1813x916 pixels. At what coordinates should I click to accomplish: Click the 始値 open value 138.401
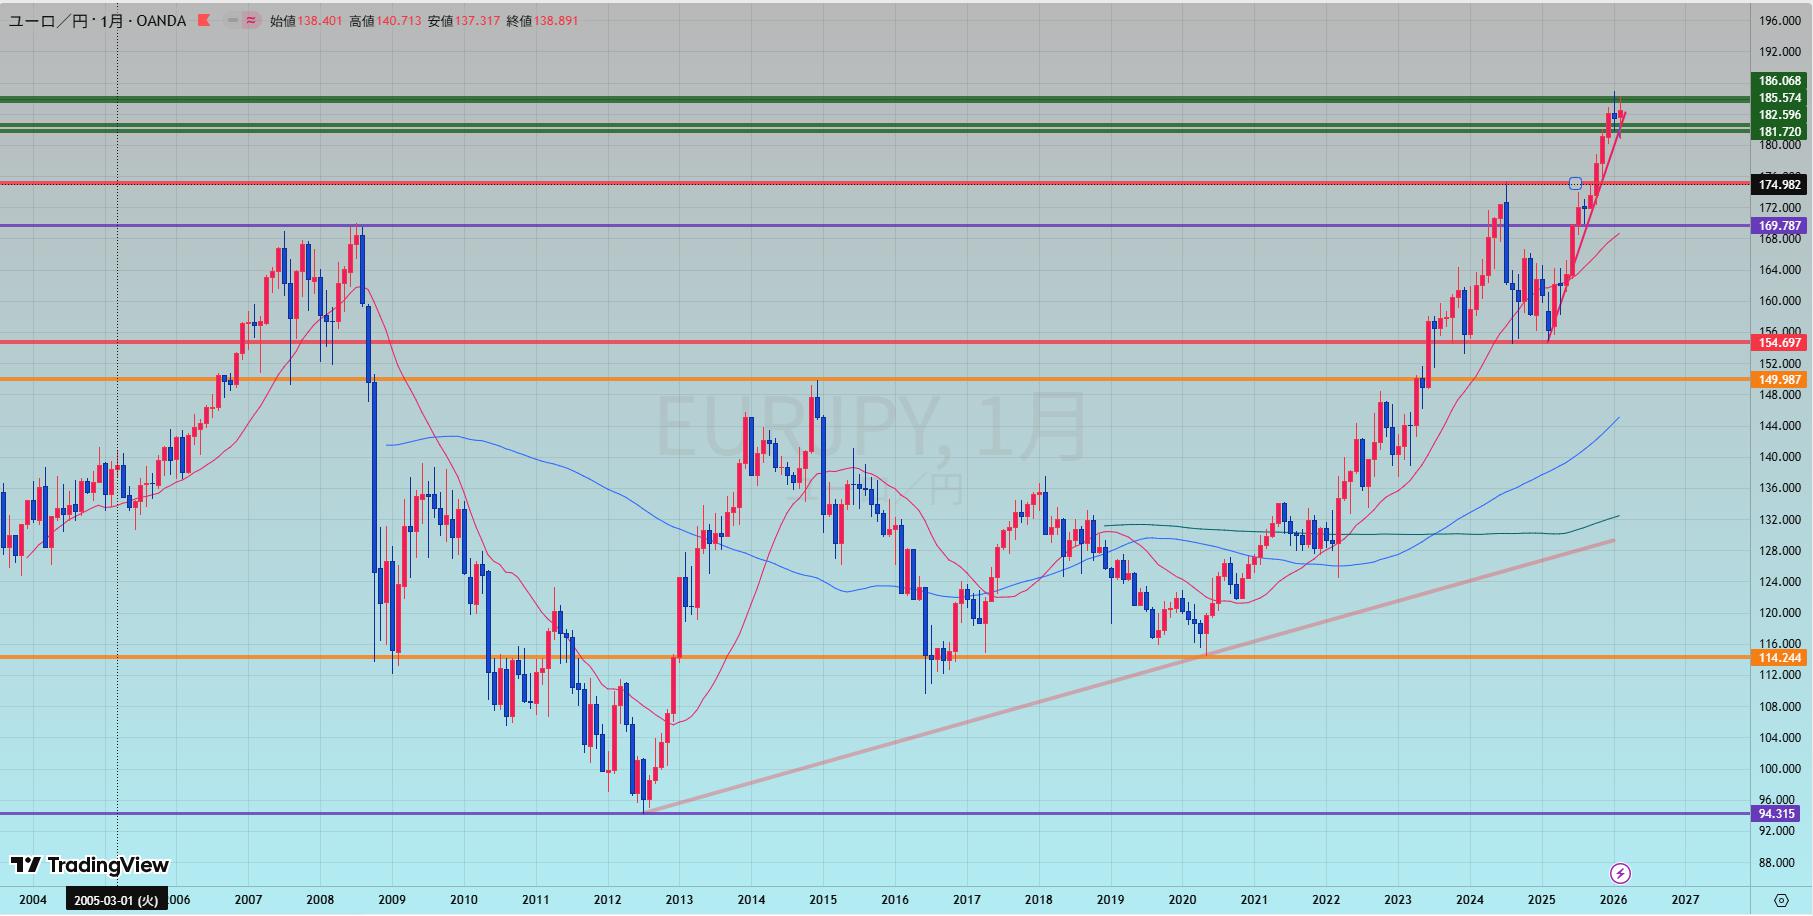coord(320,21)
